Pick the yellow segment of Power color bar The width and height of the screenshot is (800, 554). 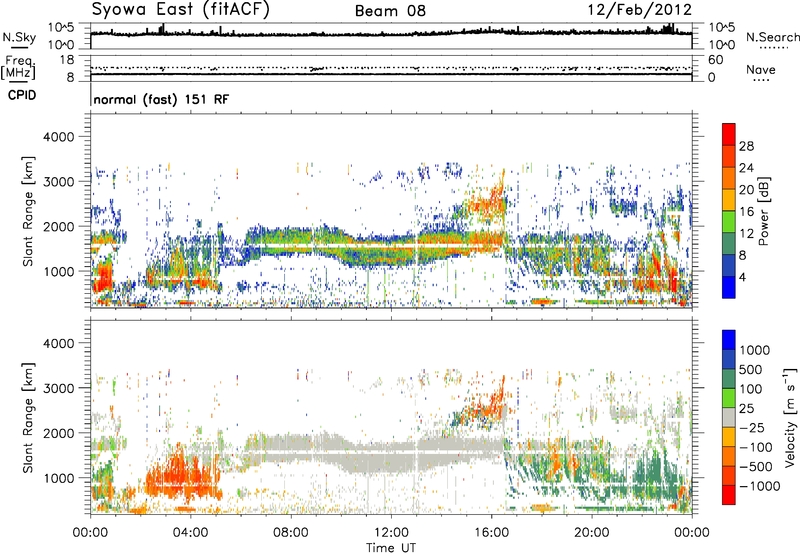(729, 199)
